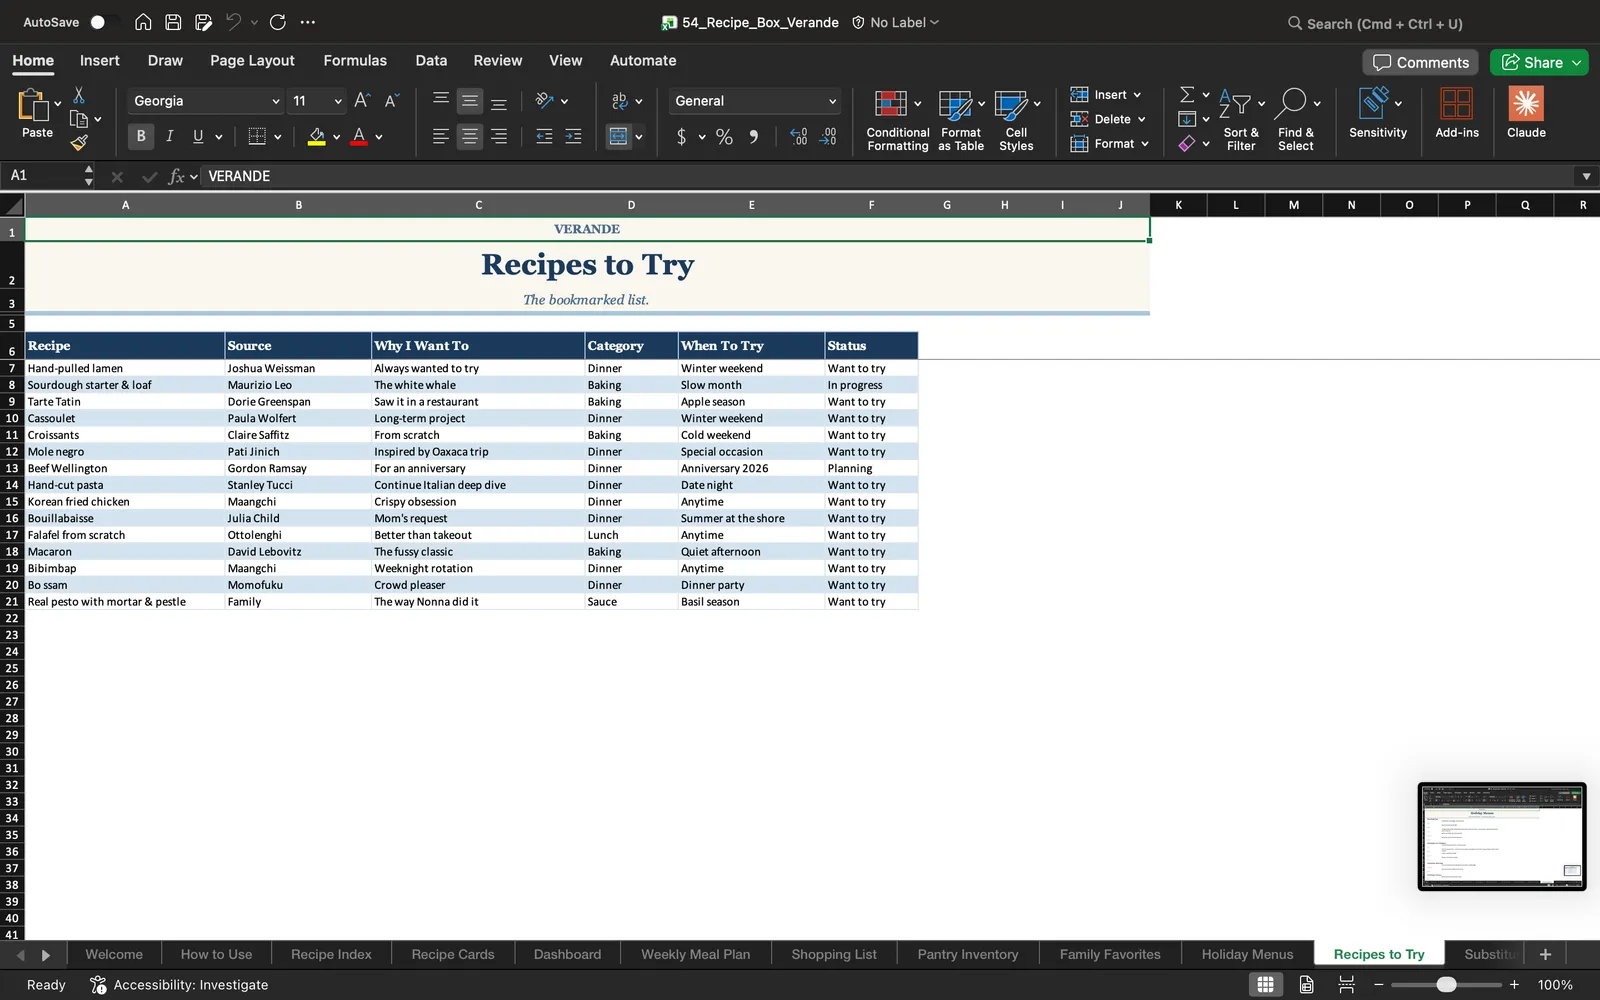Viewport: 1600px width, 1000px height.
Task: Toggle Bold formatting
Action: coord(141,136)
